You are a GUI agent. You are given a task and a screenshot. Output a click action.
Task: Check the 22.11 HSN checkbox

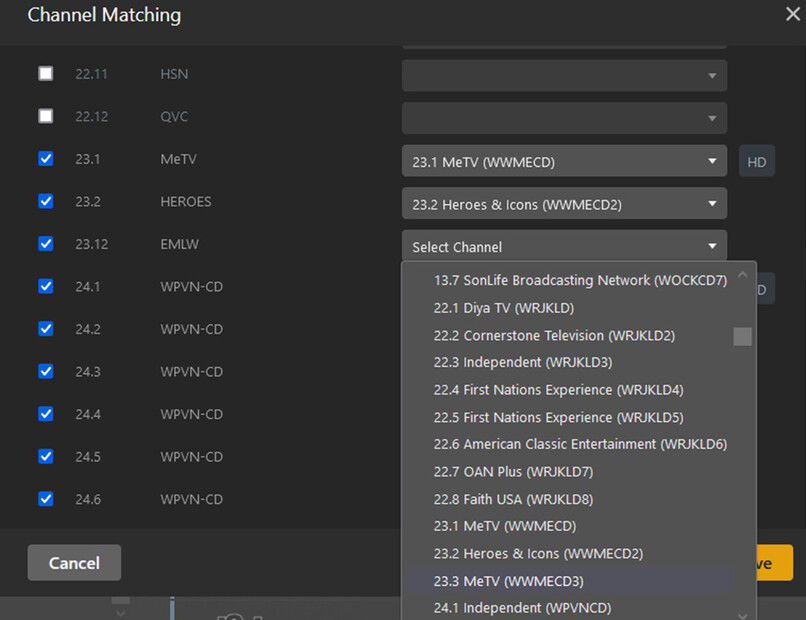tap(46, 74)
